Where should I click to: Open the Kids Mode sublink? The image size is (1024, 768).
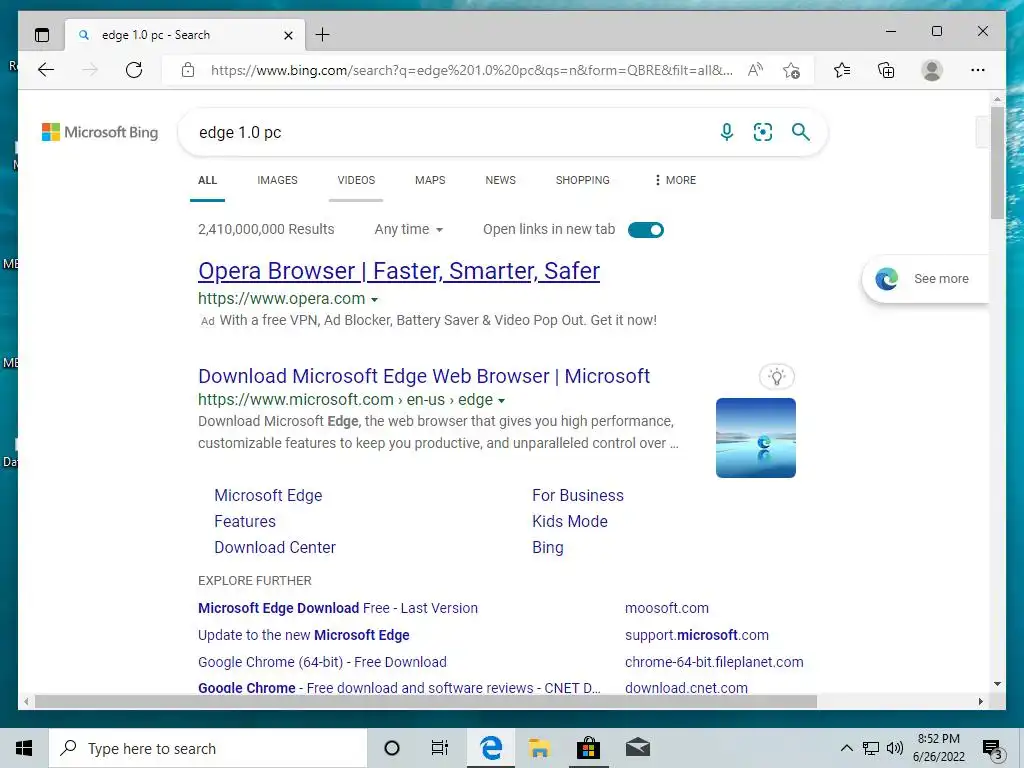coord(570,522)
